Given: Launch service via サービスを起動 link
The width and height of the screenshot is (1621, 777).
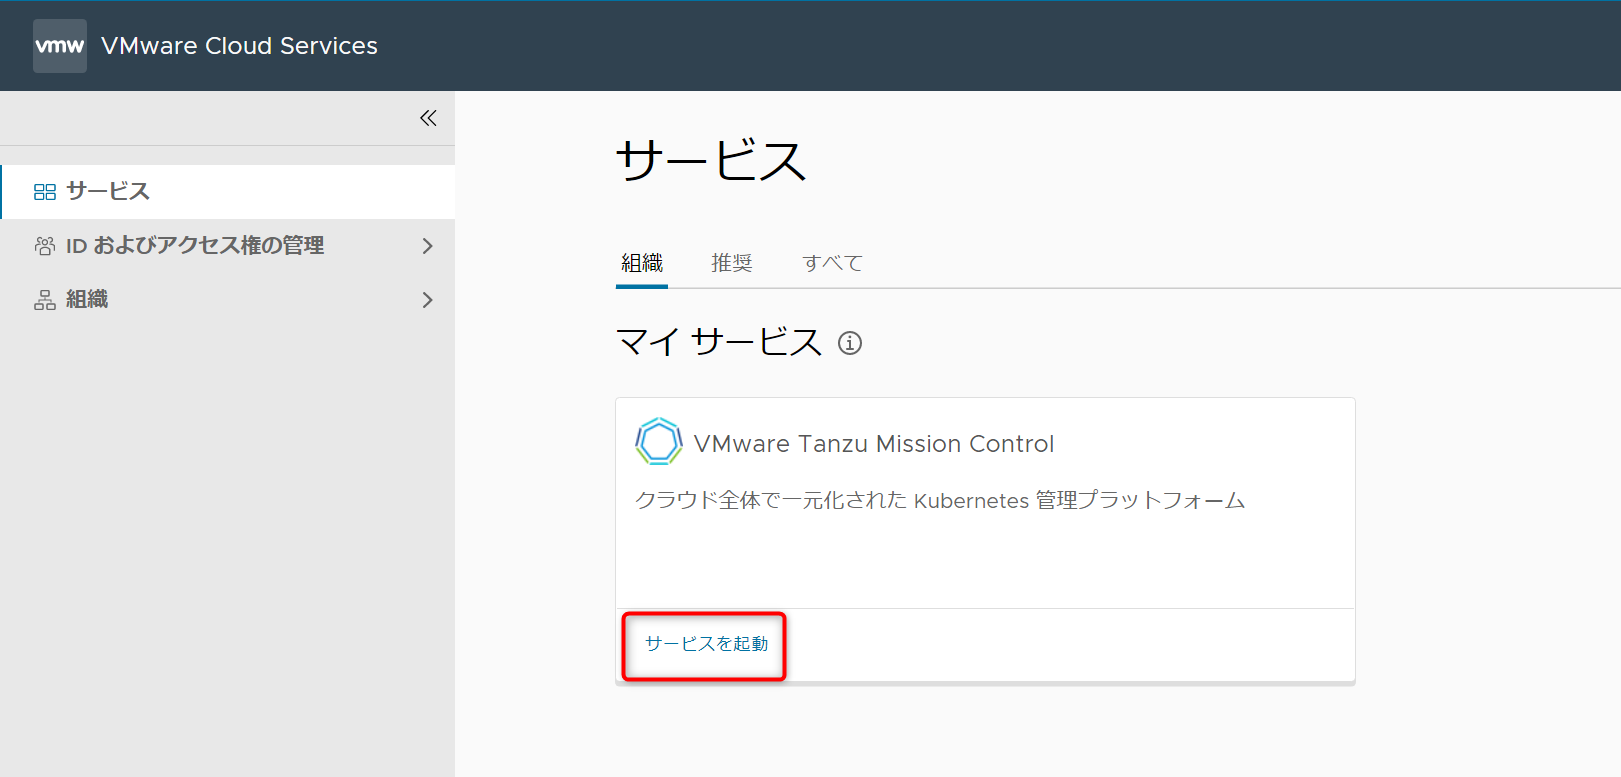Looking at the screenshot, I should pos(706,644).
